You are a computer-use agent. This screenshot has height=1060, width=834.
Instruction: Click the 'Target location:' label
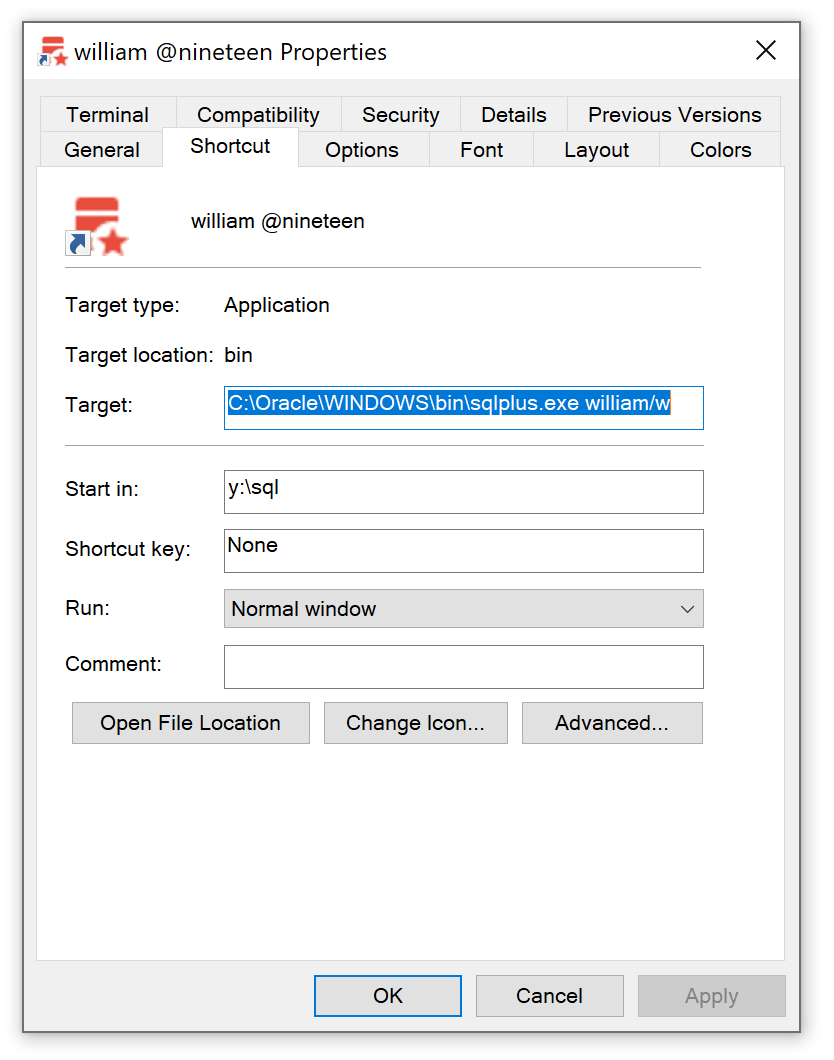tap(139, 355)
